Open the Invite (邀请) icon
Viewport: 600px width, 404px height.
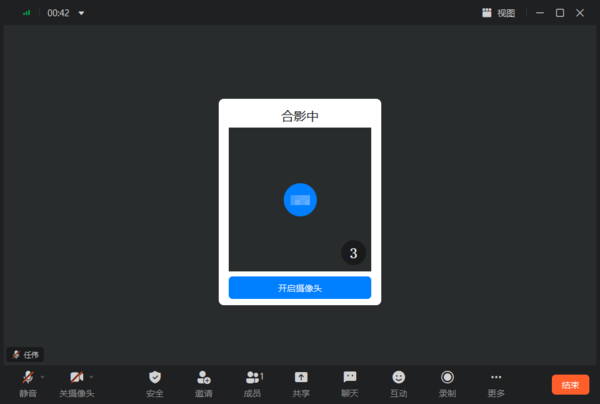click(203, 377)
